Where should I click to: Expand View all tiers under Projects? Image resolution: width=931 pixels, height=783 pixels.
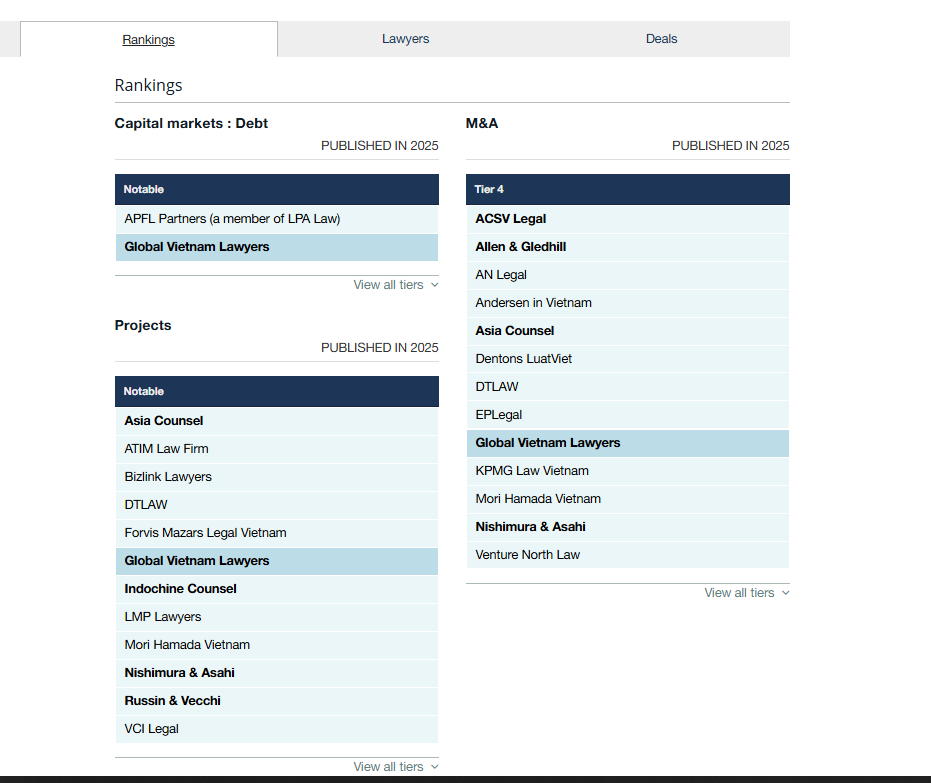pyautogui.click(x=395, y=767)
